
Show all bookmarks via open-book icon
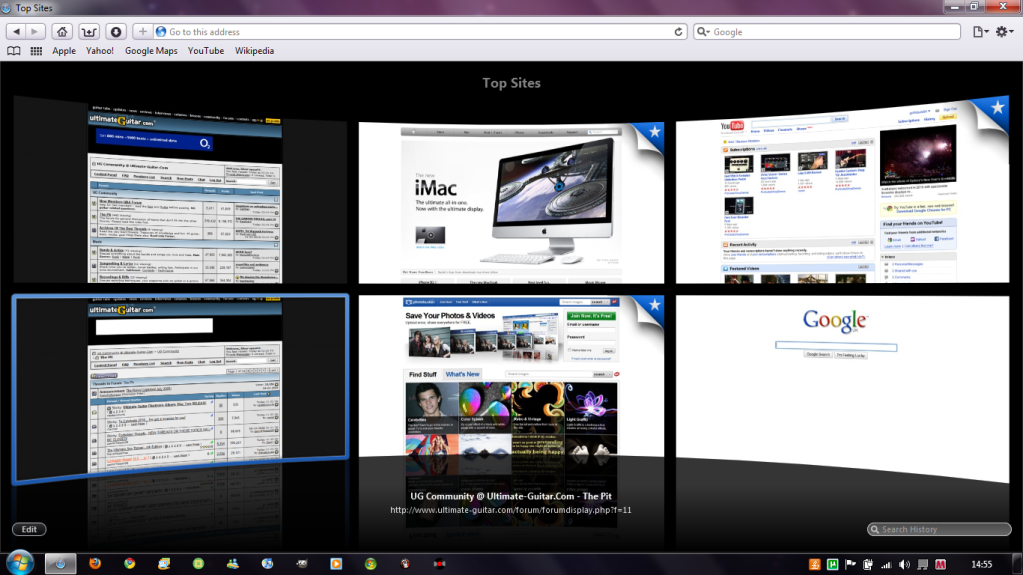pos(14,51)
